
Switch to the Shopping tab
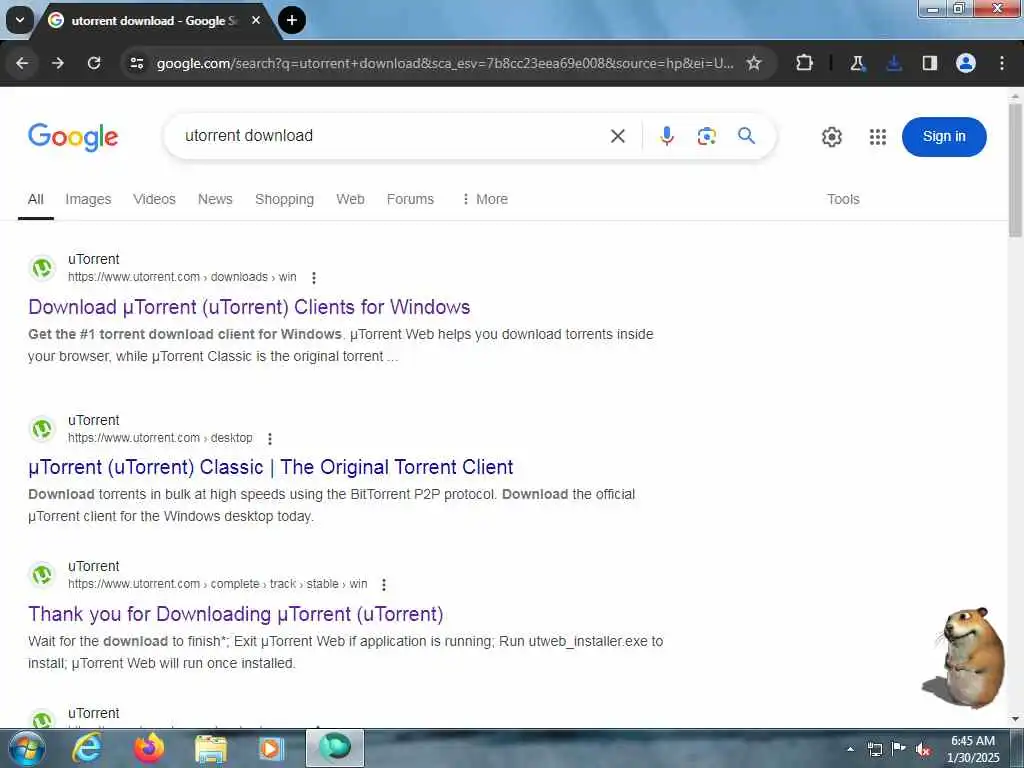click(284, 199)
